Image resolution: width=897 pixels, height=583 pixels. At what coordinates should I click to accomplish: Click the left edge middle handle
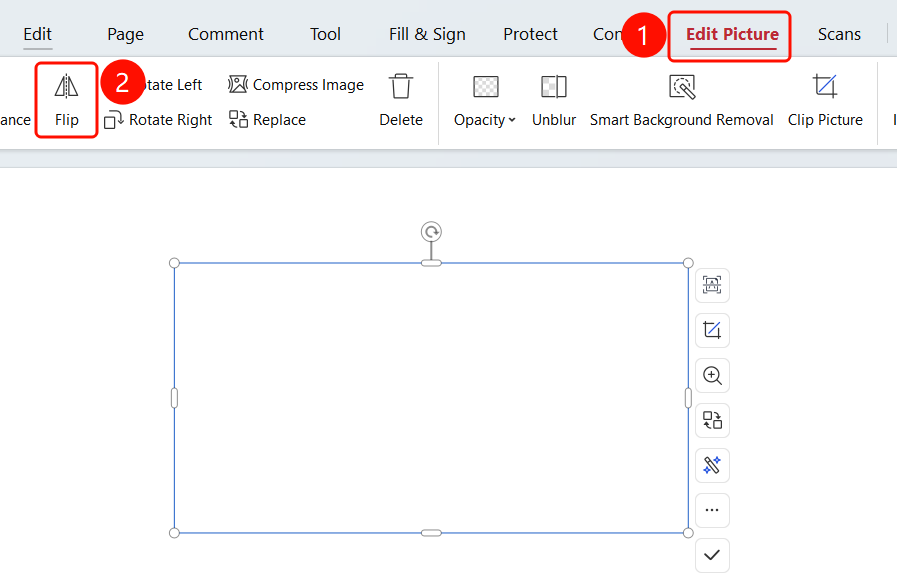pyautogui.click(x=174, y=398)
